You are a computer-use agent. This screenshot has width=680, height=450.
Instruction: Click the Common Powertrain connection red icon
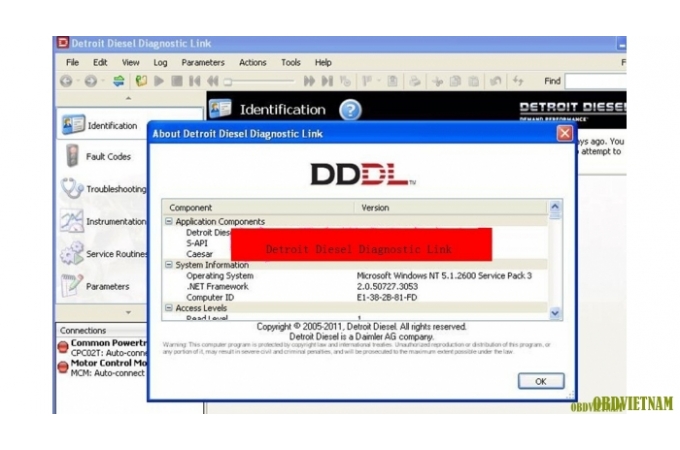63,347
